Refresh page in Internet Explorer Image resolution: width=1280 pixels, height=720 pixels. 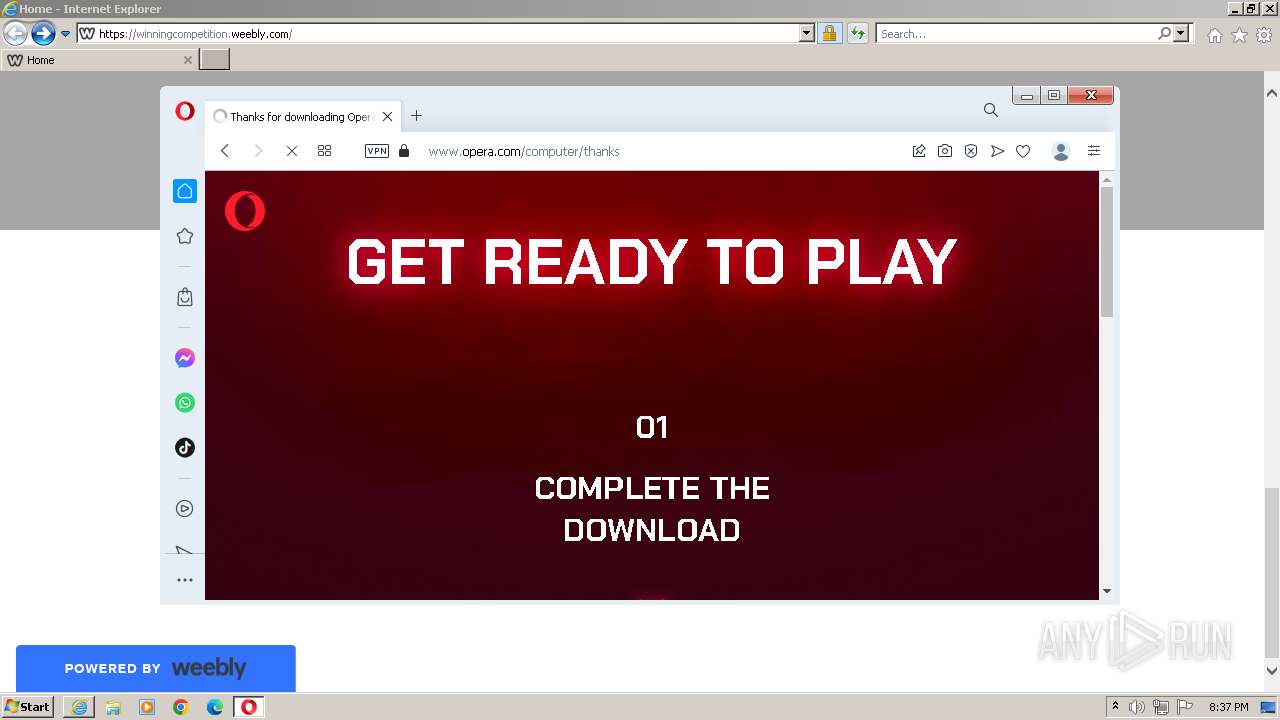[858, 33]
